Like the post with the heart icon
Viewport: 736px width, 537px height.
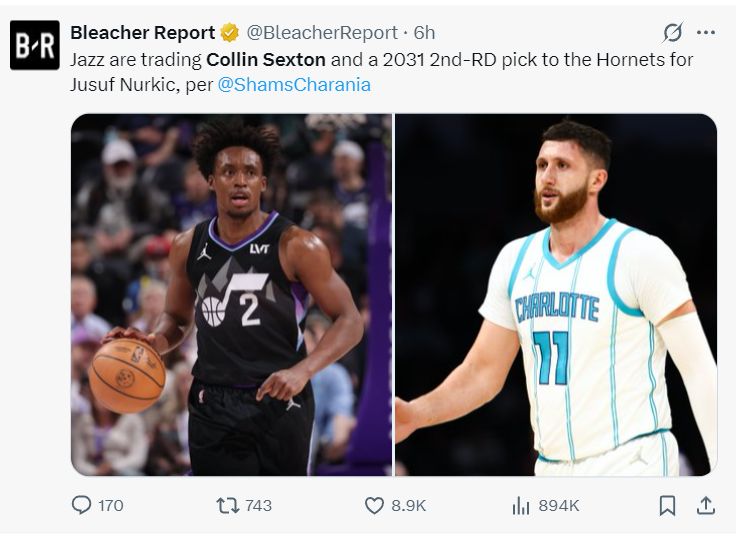tap(374, 505)
